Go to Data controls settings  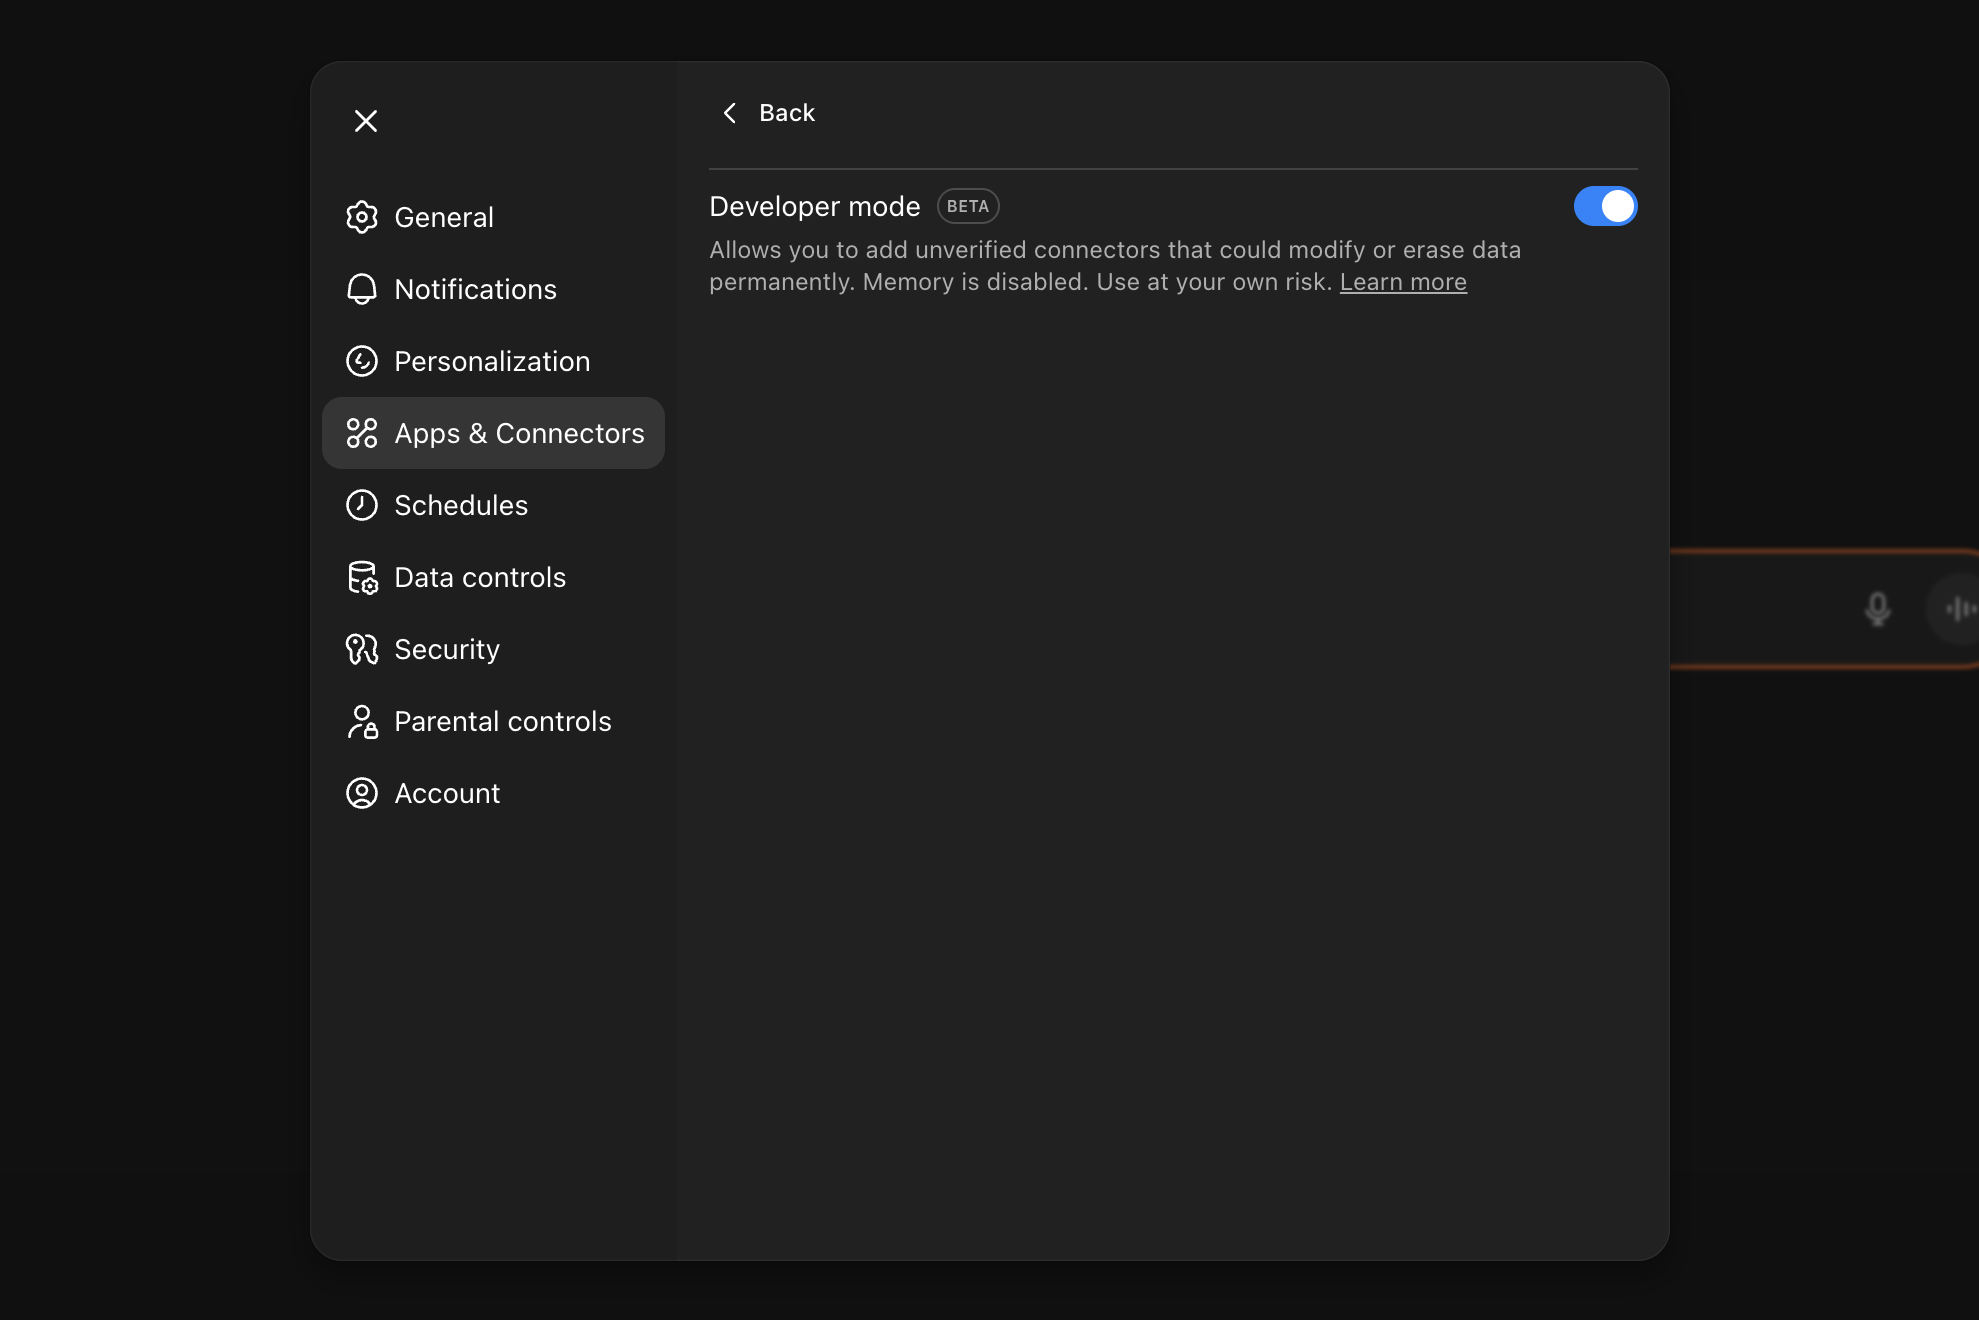(x=480, y=577)
